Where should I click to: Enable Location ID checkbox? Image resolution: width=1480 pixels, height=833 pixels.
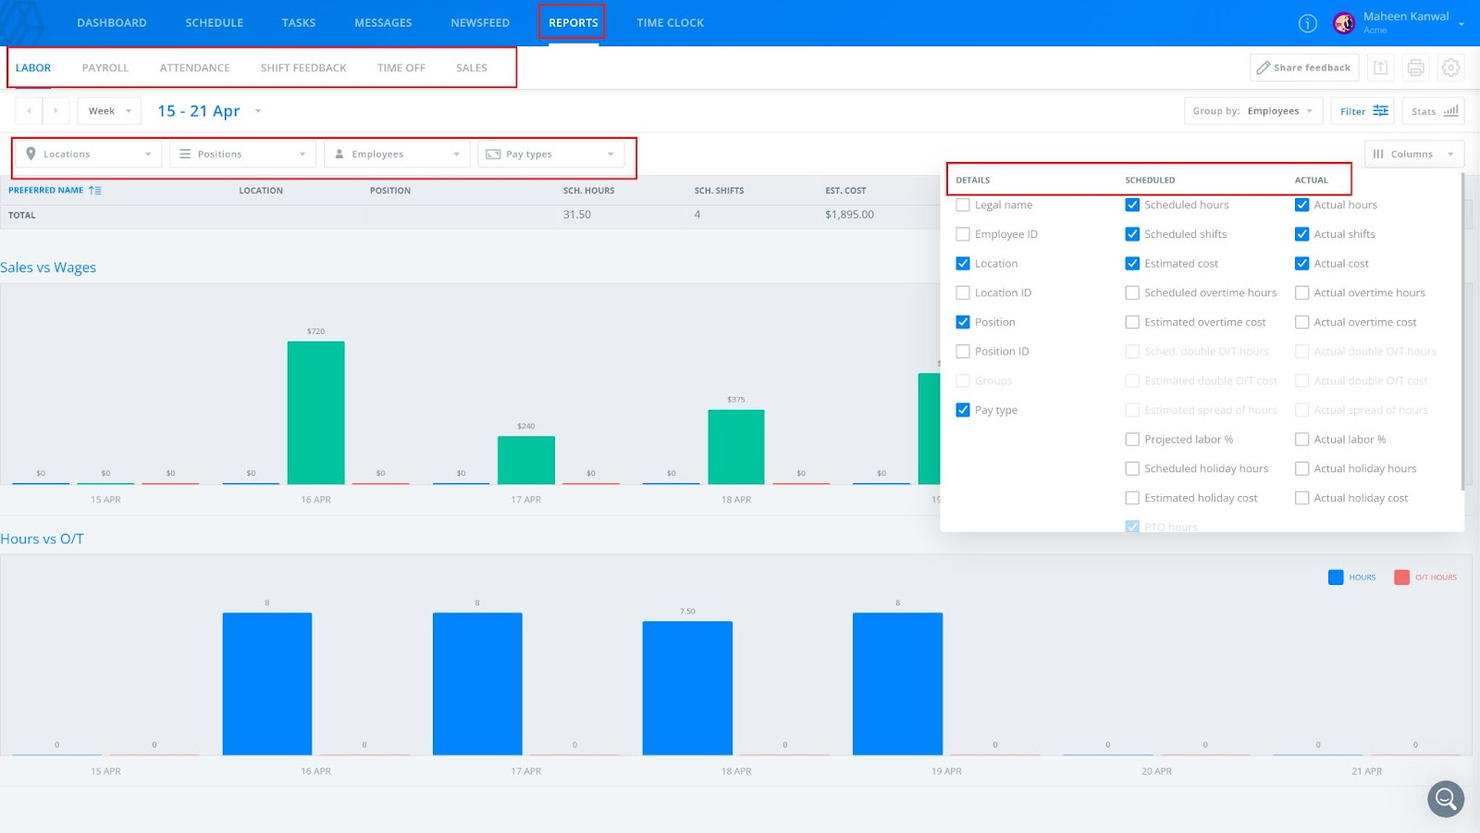pyautogui.click(x=963, y=293)
